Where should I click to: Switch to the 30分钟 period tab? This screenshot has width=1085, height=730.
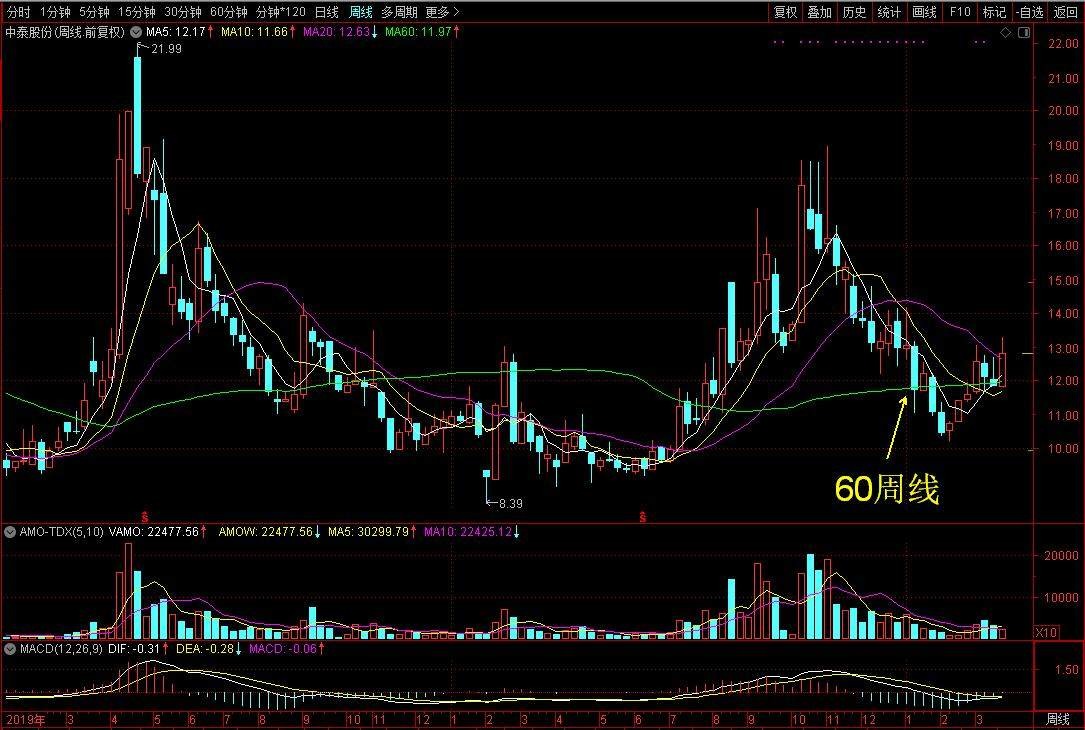[x=183, y=12]
